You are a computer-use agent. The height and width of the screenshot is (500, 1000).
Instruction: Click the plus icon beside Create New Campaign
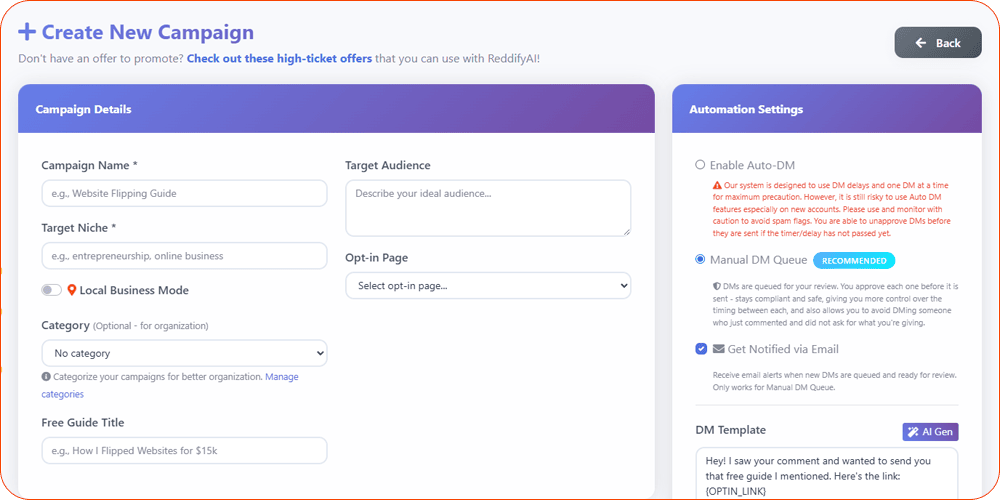[27, 33]
